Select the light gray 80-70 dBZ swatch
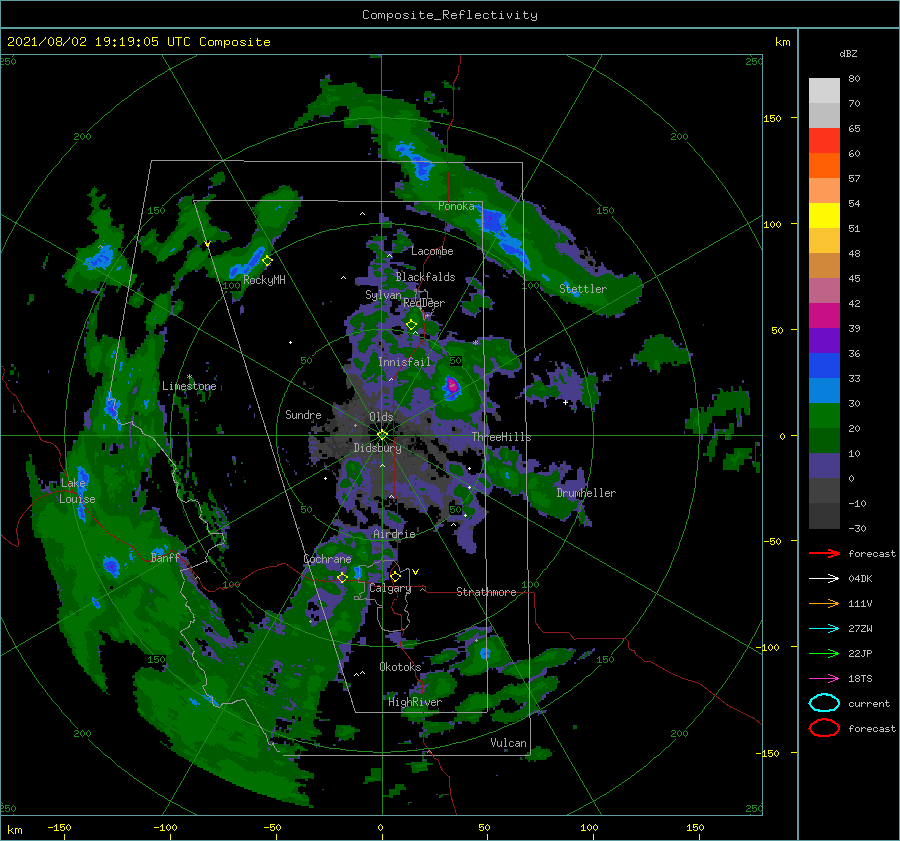Viewport: 900px width, 841px height. [x=824, y=91]
